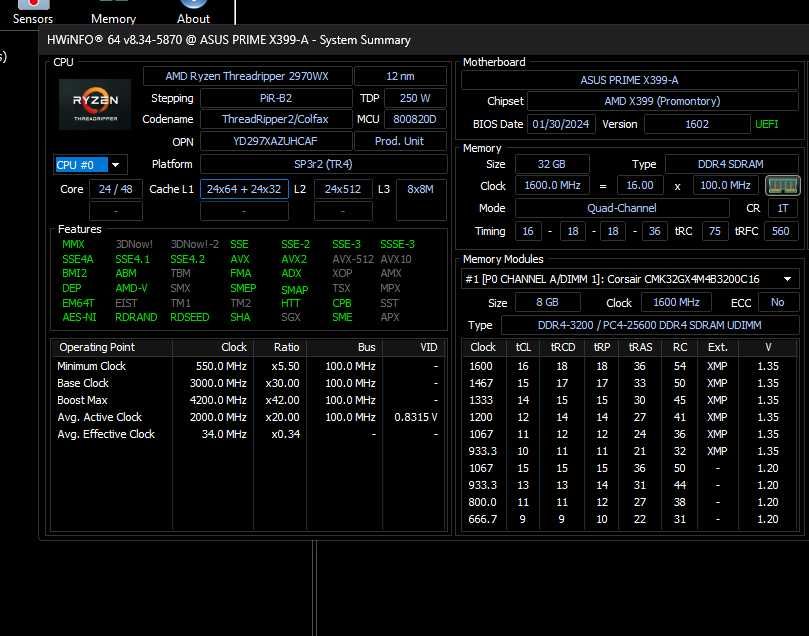Image resolution: width=809 pixels, height=636 pixels.
Task: Open the About toolbar button
Action: (x=193, y=12)
